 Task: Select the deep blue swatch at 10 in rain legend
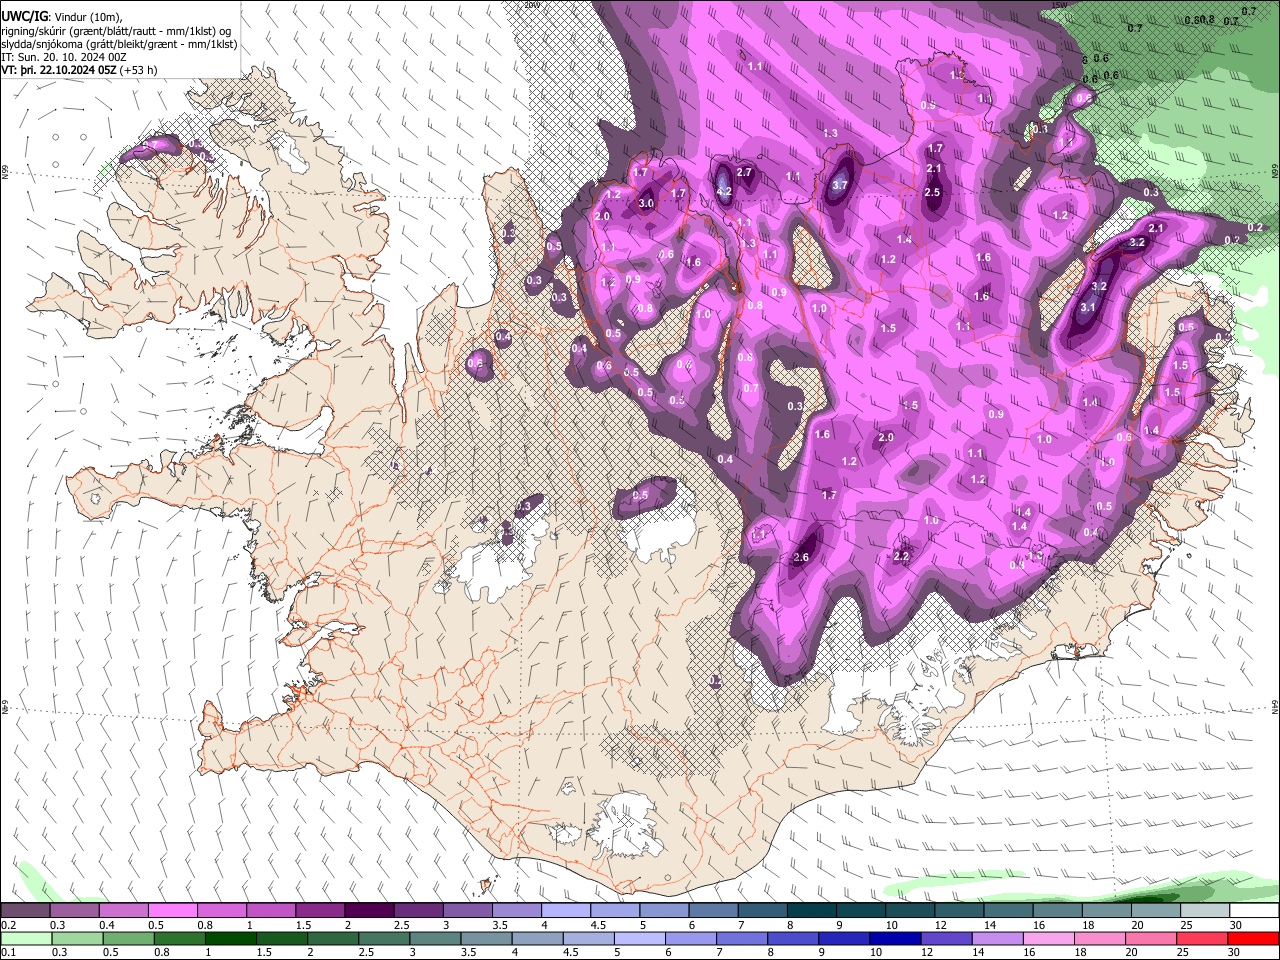click(x=894, y=939)
